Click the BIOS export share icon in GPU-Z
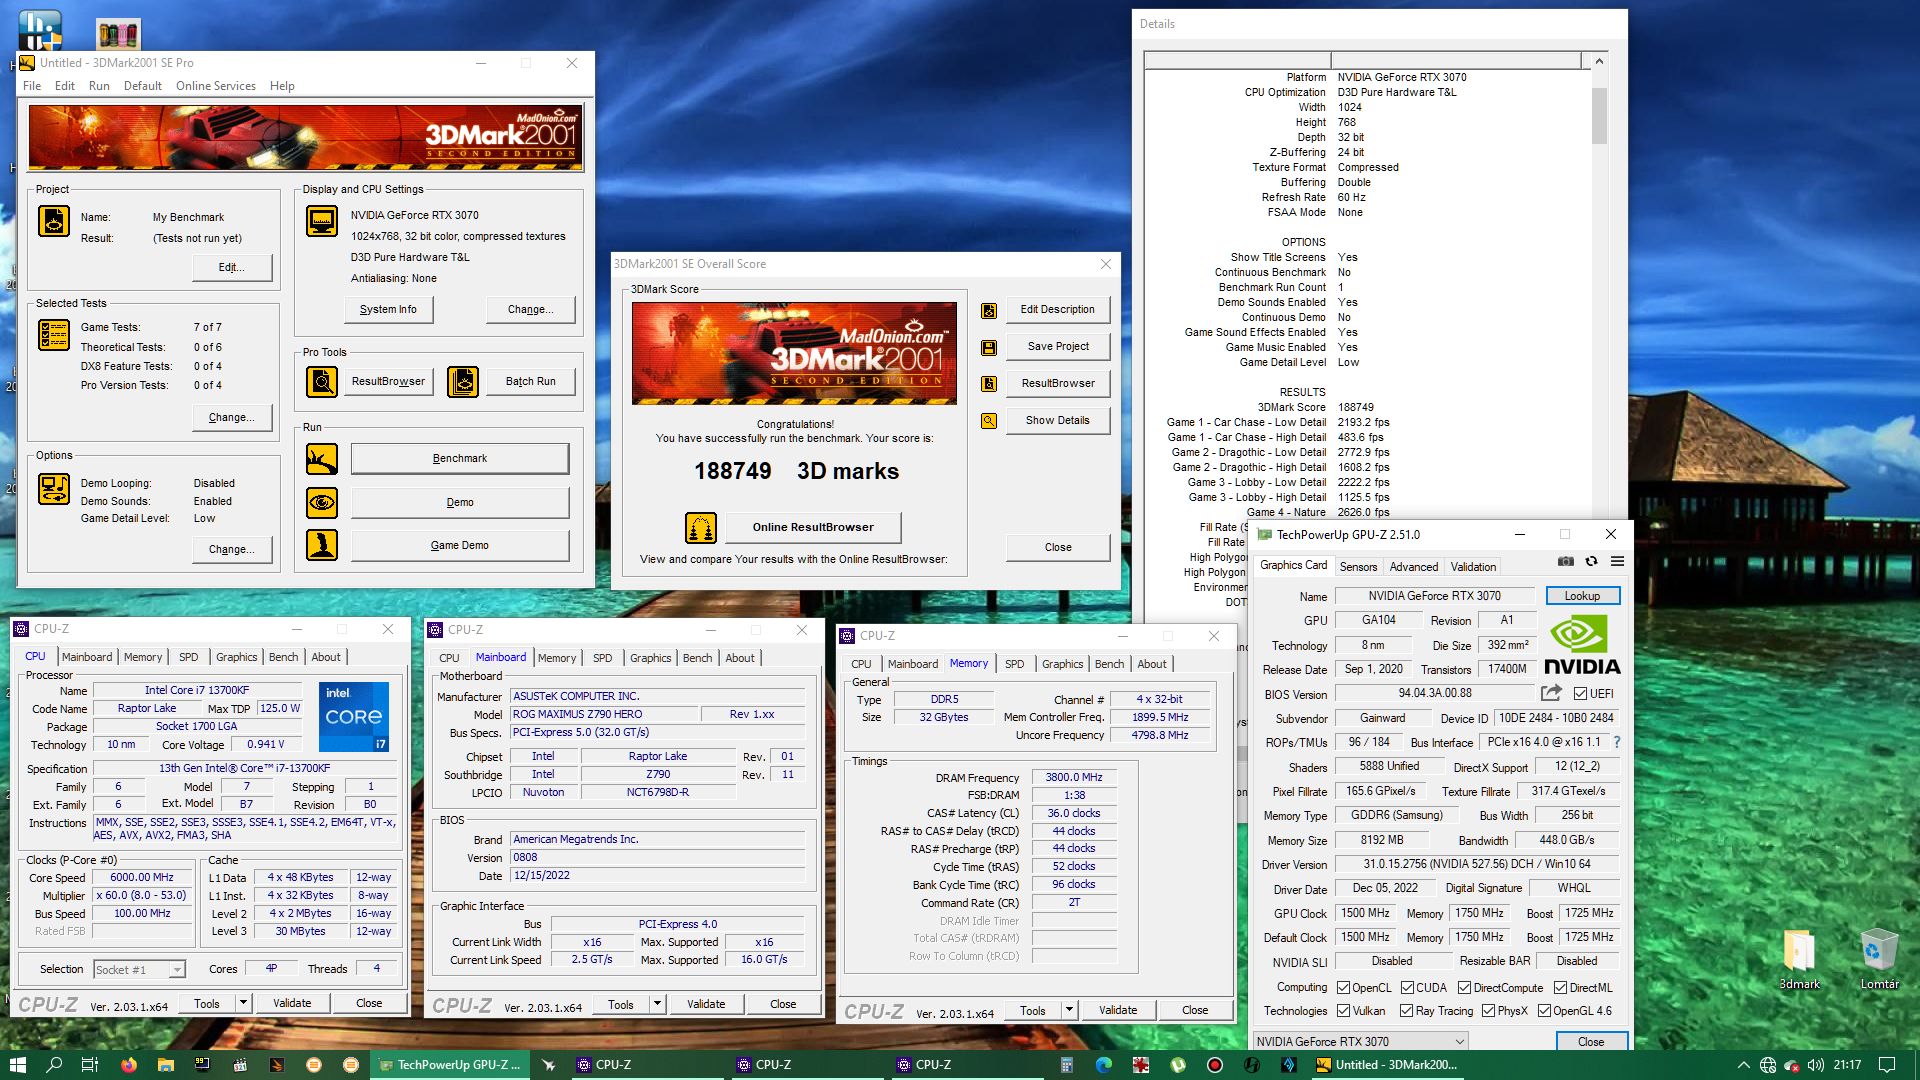1920x1080 pixels. [x=1551, y=693]
